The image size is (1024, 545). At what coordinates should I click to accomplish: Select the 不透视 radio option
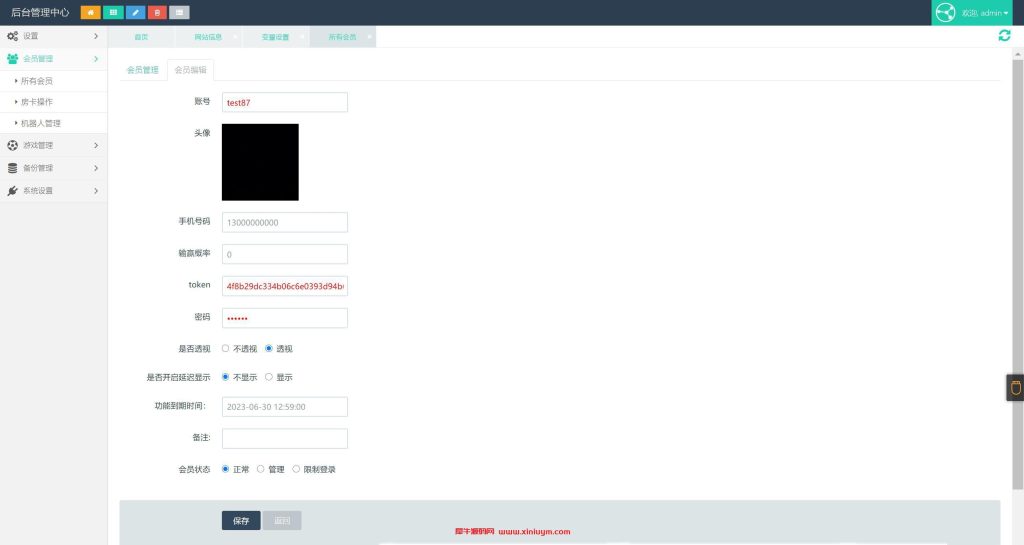coord(226,349)
